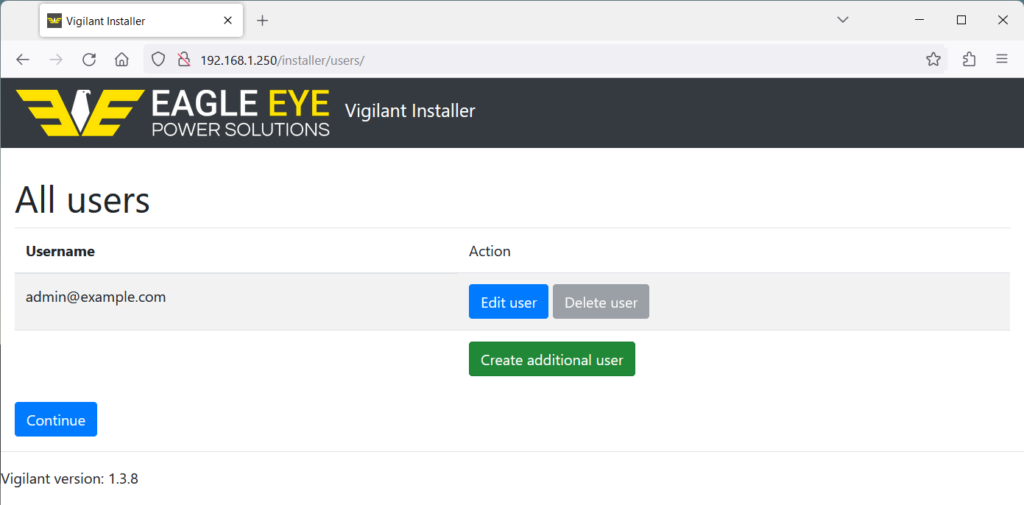The width and height of the screenshot is (1024, 505).
Task: Click the Continue button
Action: [x=56, y=419]
